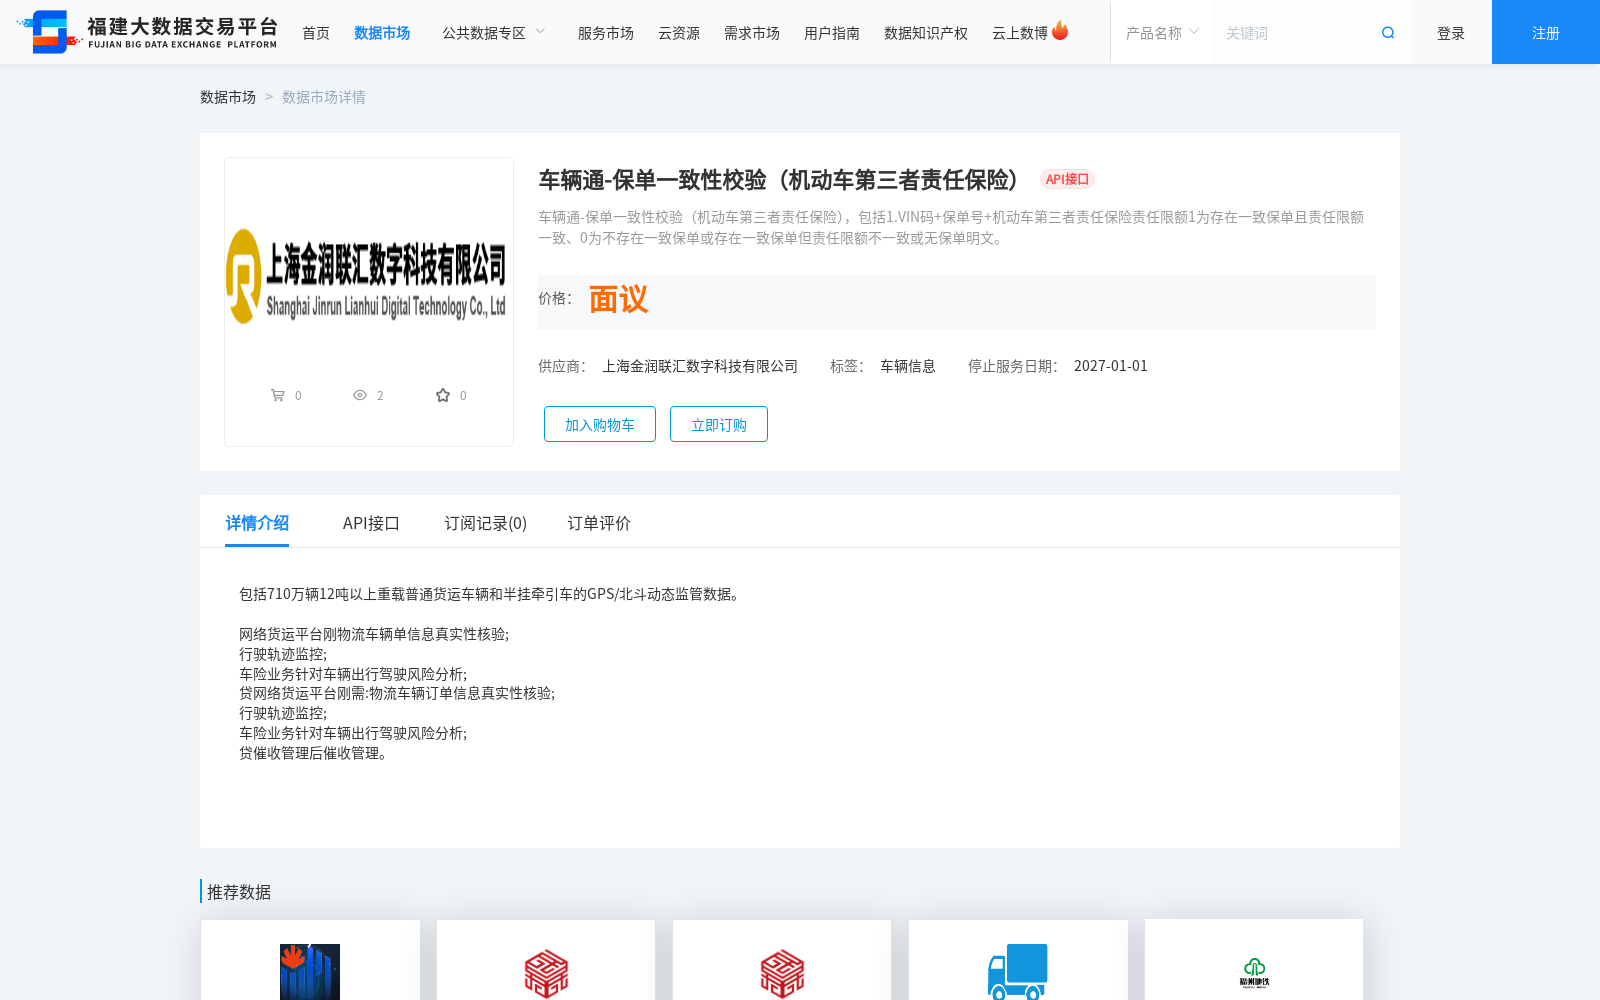Image resolution: width=1600 pixels, height=1000 pixels.
Task: Click 数据市场详情 breadcrumb text
Action: (x=324, y=97)
